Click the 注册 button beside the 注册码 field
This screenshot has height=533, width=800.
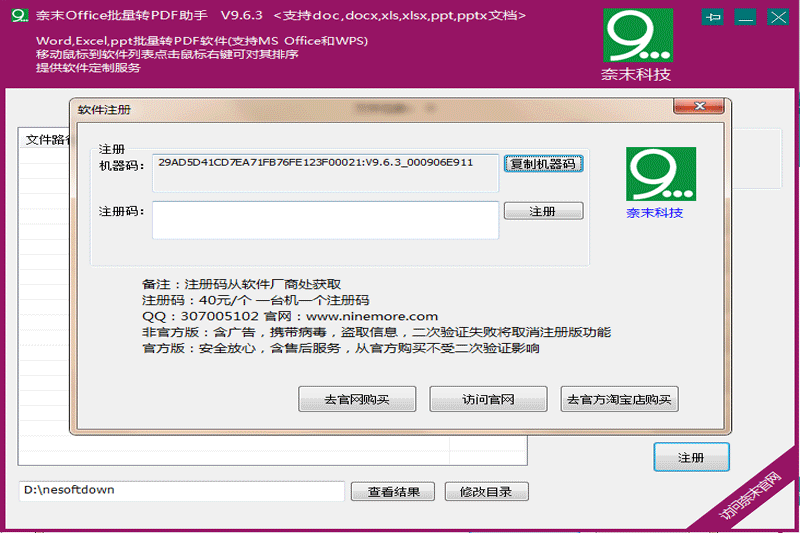click(543, 212)
